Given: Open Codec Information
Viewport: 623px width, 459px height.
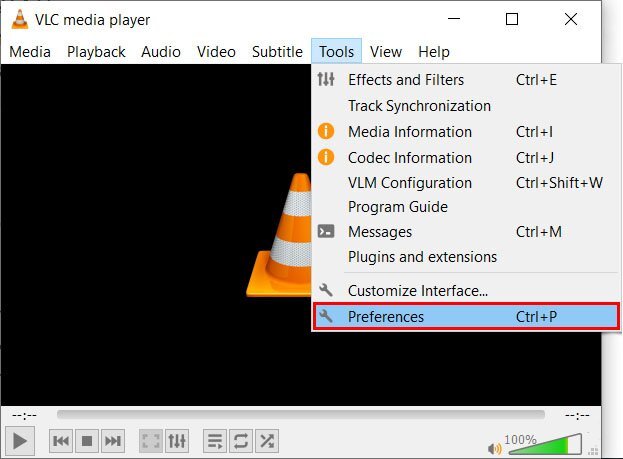Looking at the screenshot, I should click(x=466, y=158).
